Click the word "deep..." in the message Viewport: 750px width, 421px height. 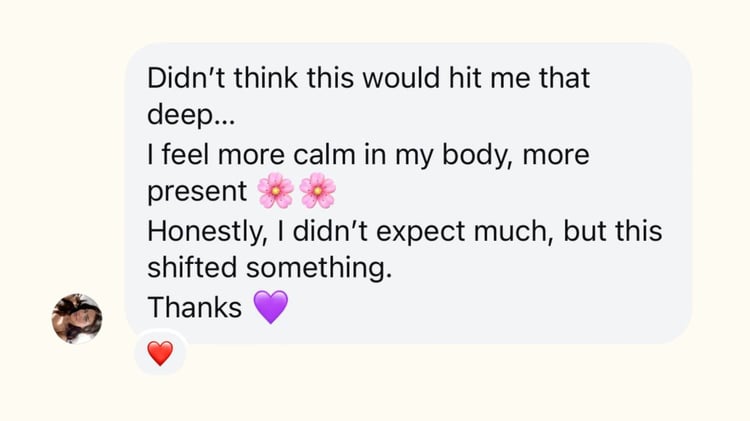pyautogui.click(x=190, y=115)
